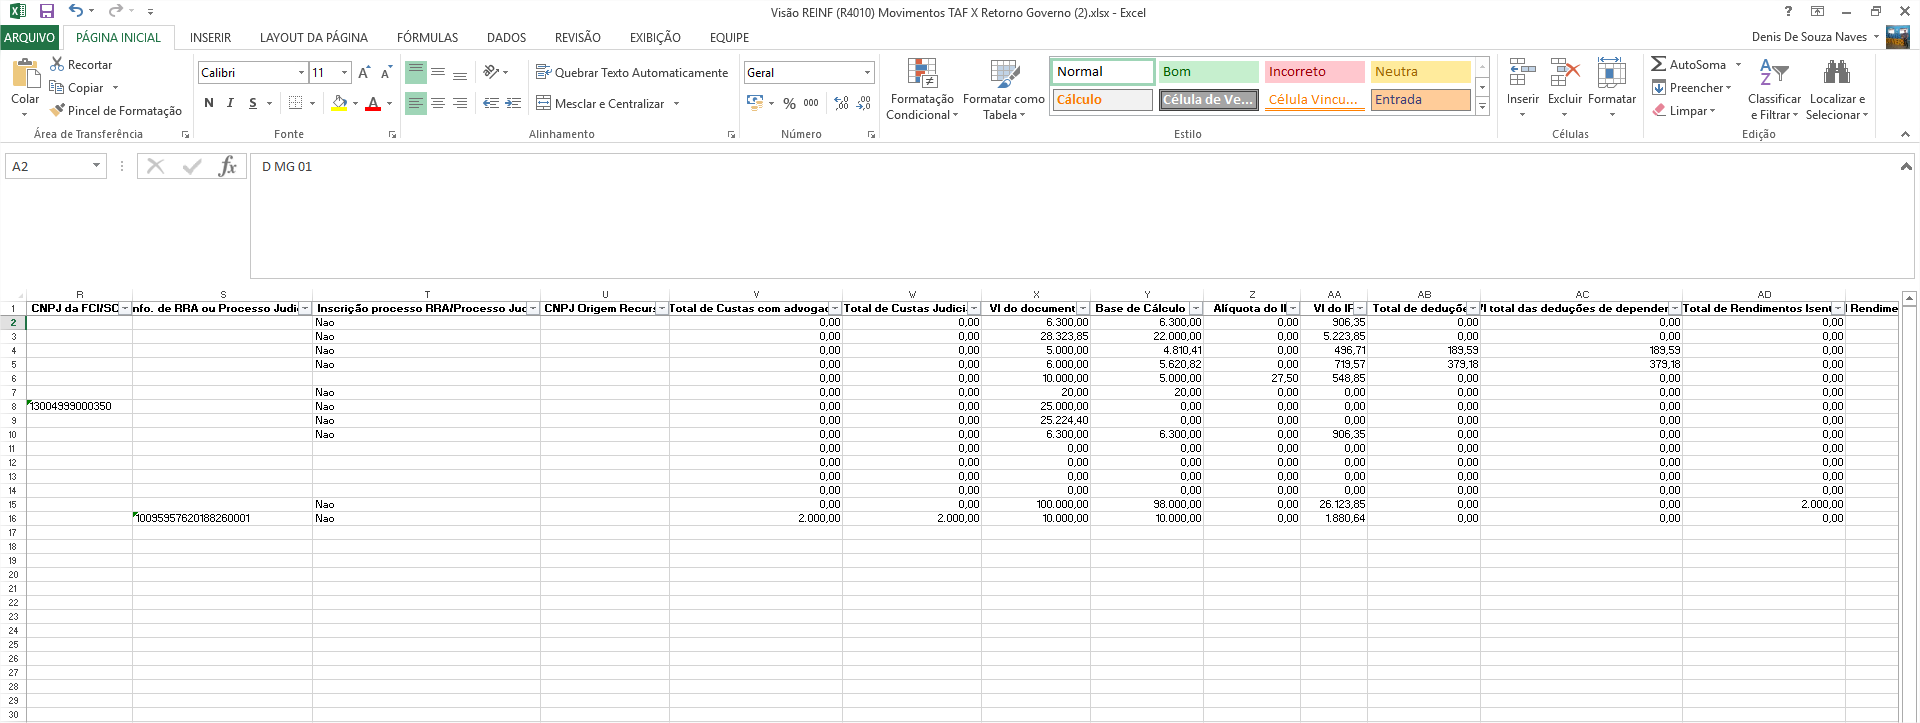Screen dimensions: 1920x723
Task: Toggle italic (I) formatting
Action: click(x=230, y=103)
